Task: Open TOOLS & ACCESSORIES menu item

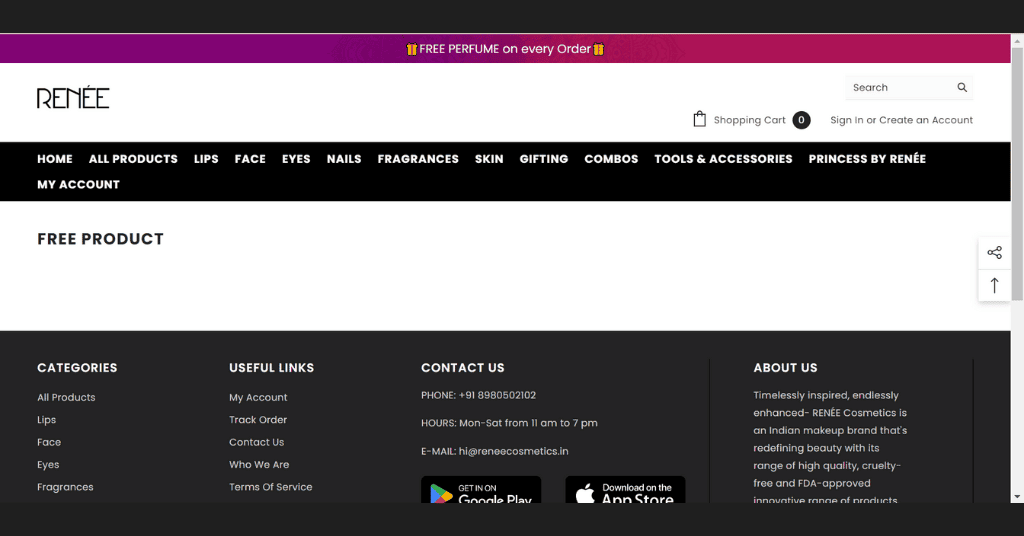Action: tap(723, 159)
